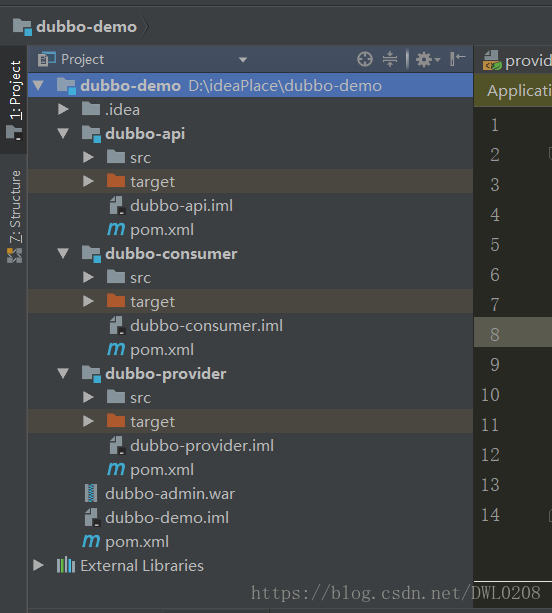The image size is (552, 613).
Task: Click the Maven icon of root pom.xml
Action: [x=91, y=541]
